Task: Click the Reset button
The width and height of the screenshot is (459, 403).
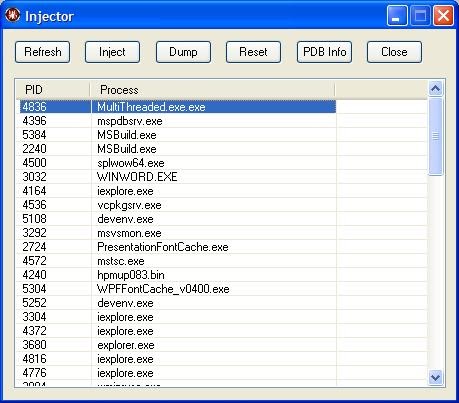Action: [x=253, y=52]
